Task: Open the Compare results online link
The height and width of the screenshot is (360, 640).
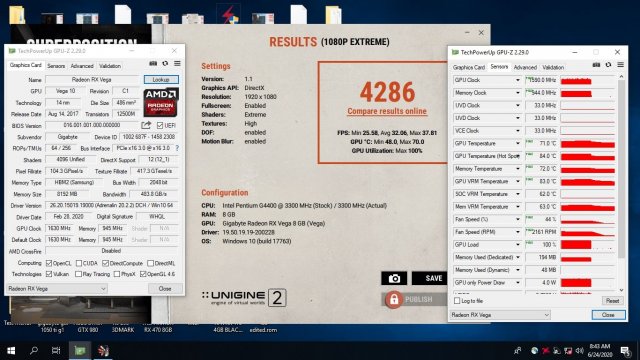Action: tap(387, 111)
